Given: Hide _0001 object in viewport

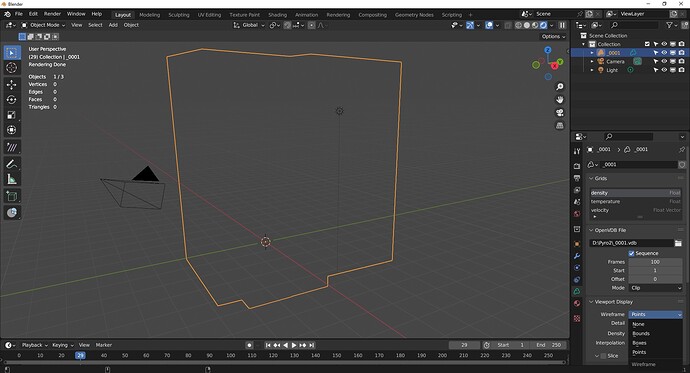Looking at the screenshot, I should (664, 53).
